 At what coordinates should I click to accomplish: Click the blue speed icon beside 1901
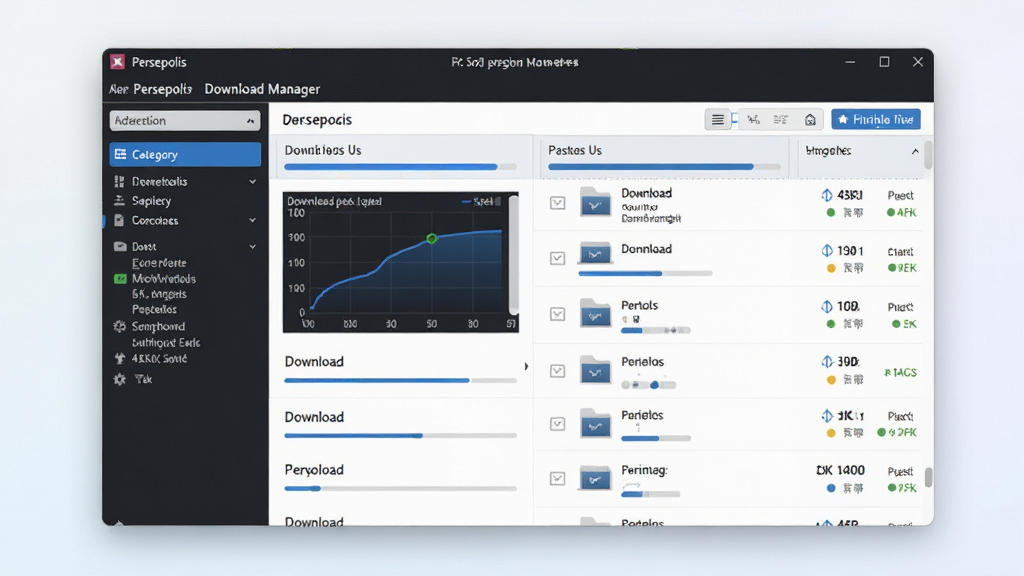(x=827, y=251)
